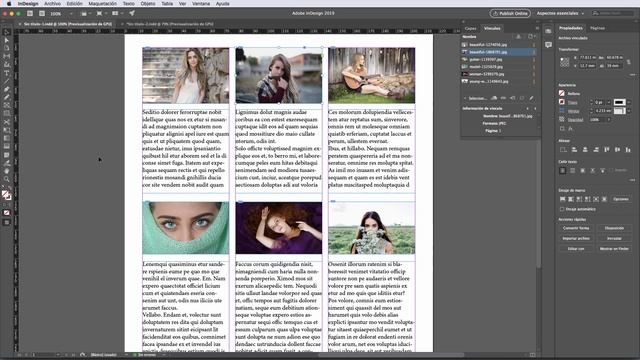Select wrap around object shape option
640x360 pixels.
click(582, 170)
